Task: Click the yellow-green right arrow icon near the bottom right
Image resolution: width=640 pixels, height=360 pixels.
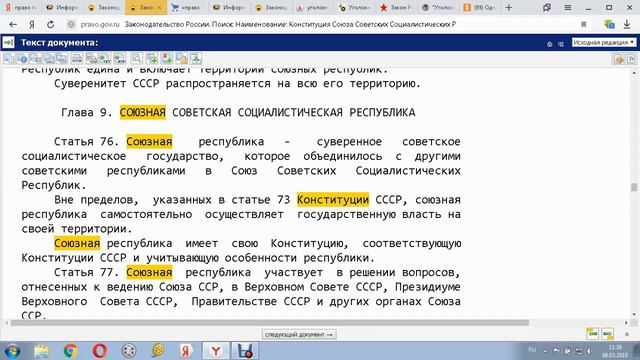Action: pos(607,334)
